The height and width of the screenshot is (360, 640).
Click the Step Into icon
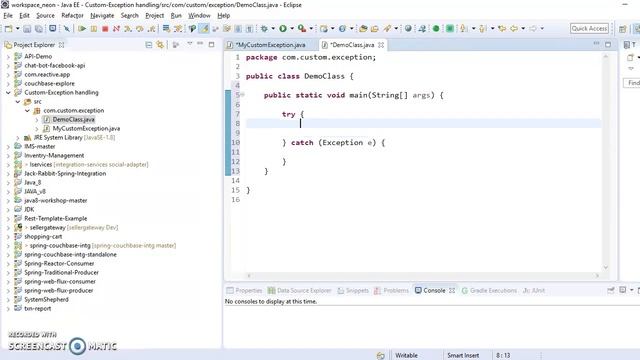coord(128,29)
